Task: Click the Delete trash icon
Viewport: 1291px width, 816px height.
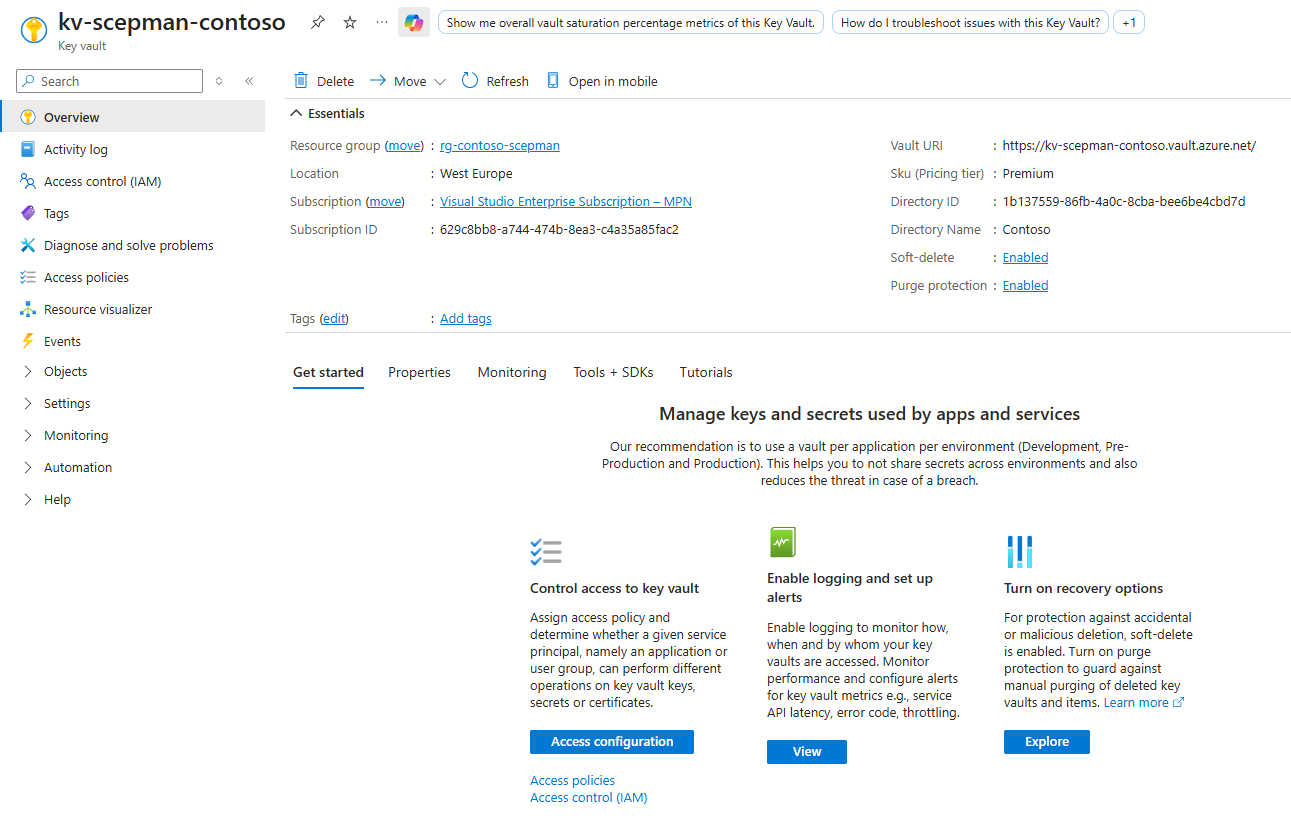Action: pyautogui.click(x=301, y=81)
